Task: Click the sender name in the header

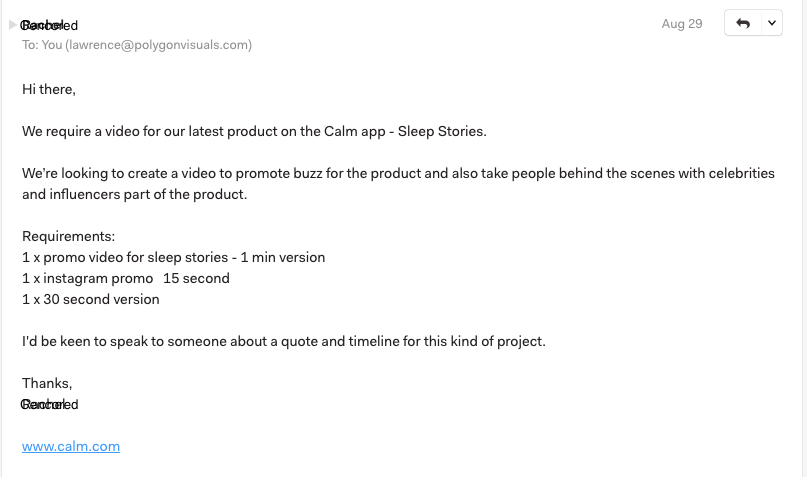Action: [x=49, y=25]
